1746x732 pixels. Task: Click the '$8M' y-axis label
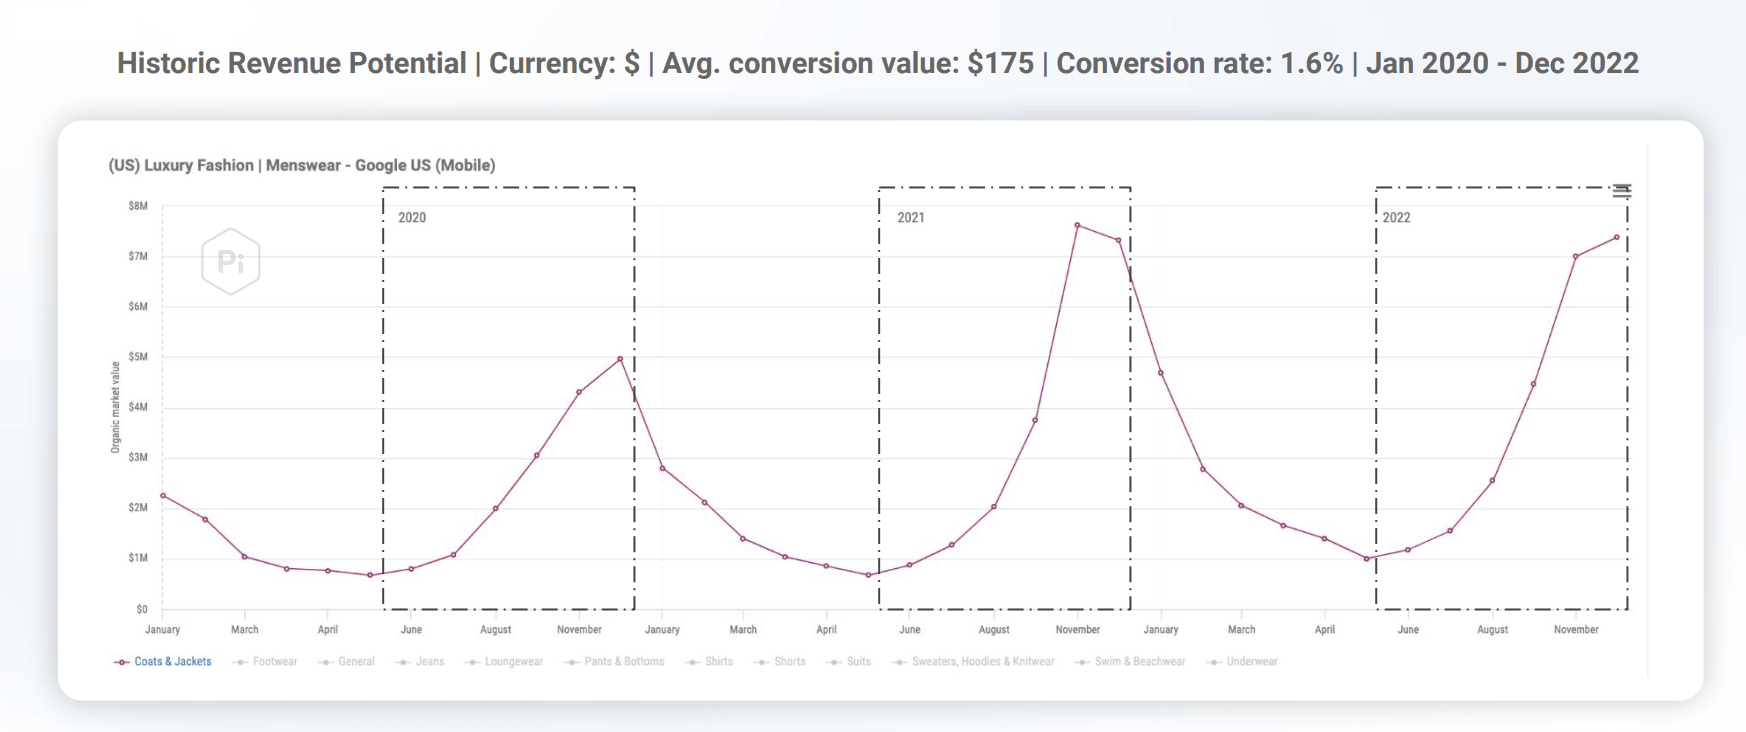tap(138, 206)
